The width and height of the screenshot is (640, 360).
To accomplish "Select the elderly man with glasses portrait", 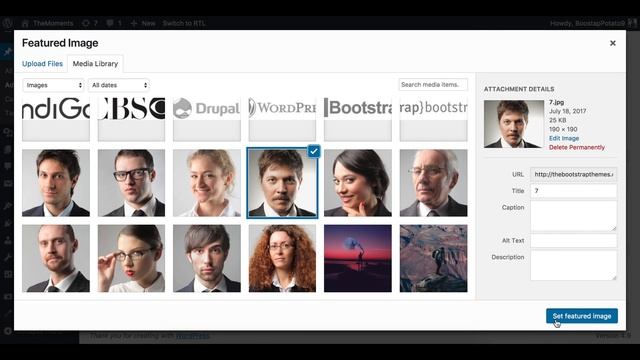I will [433, 183].
